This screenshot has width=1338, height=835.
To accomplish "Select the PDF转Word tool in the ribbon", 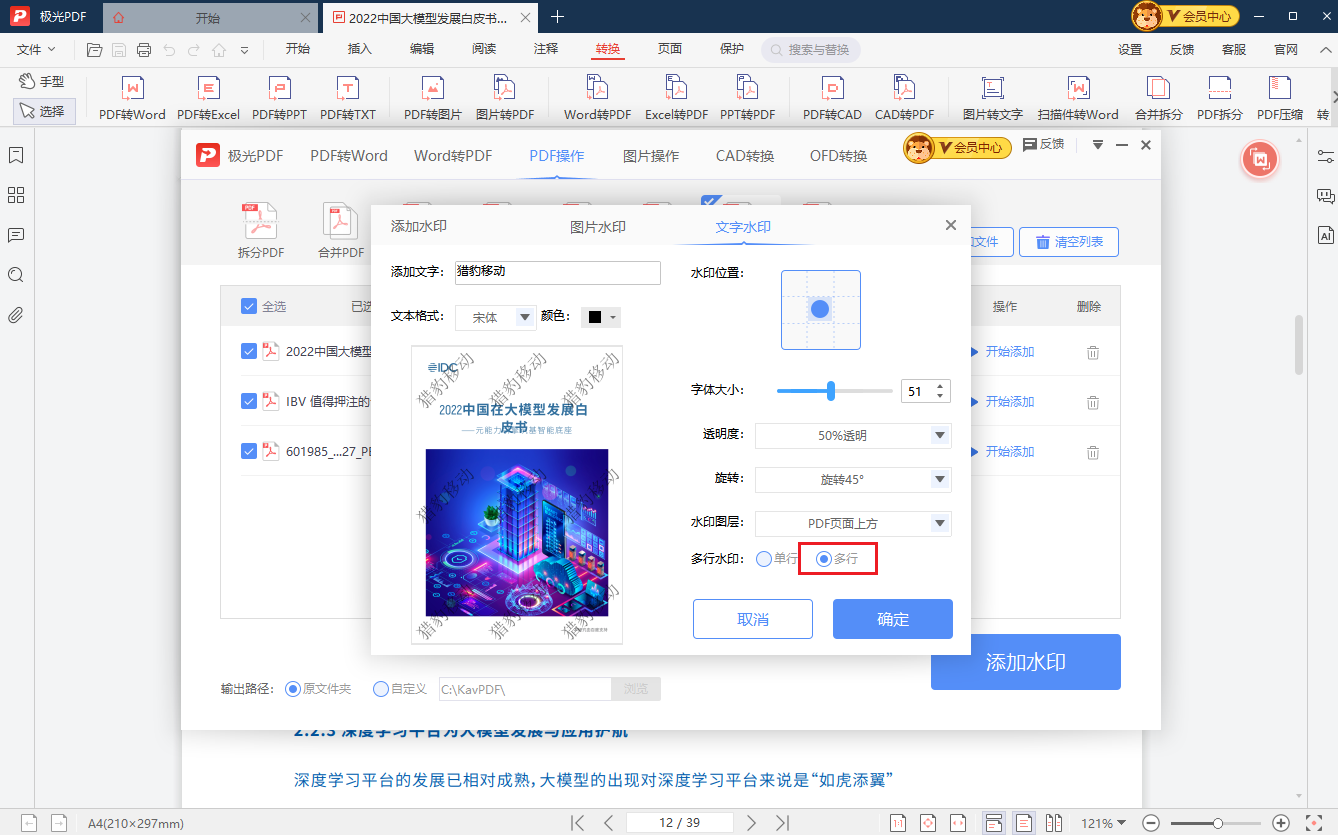I will pyautogui.click(x=133, y=97).
